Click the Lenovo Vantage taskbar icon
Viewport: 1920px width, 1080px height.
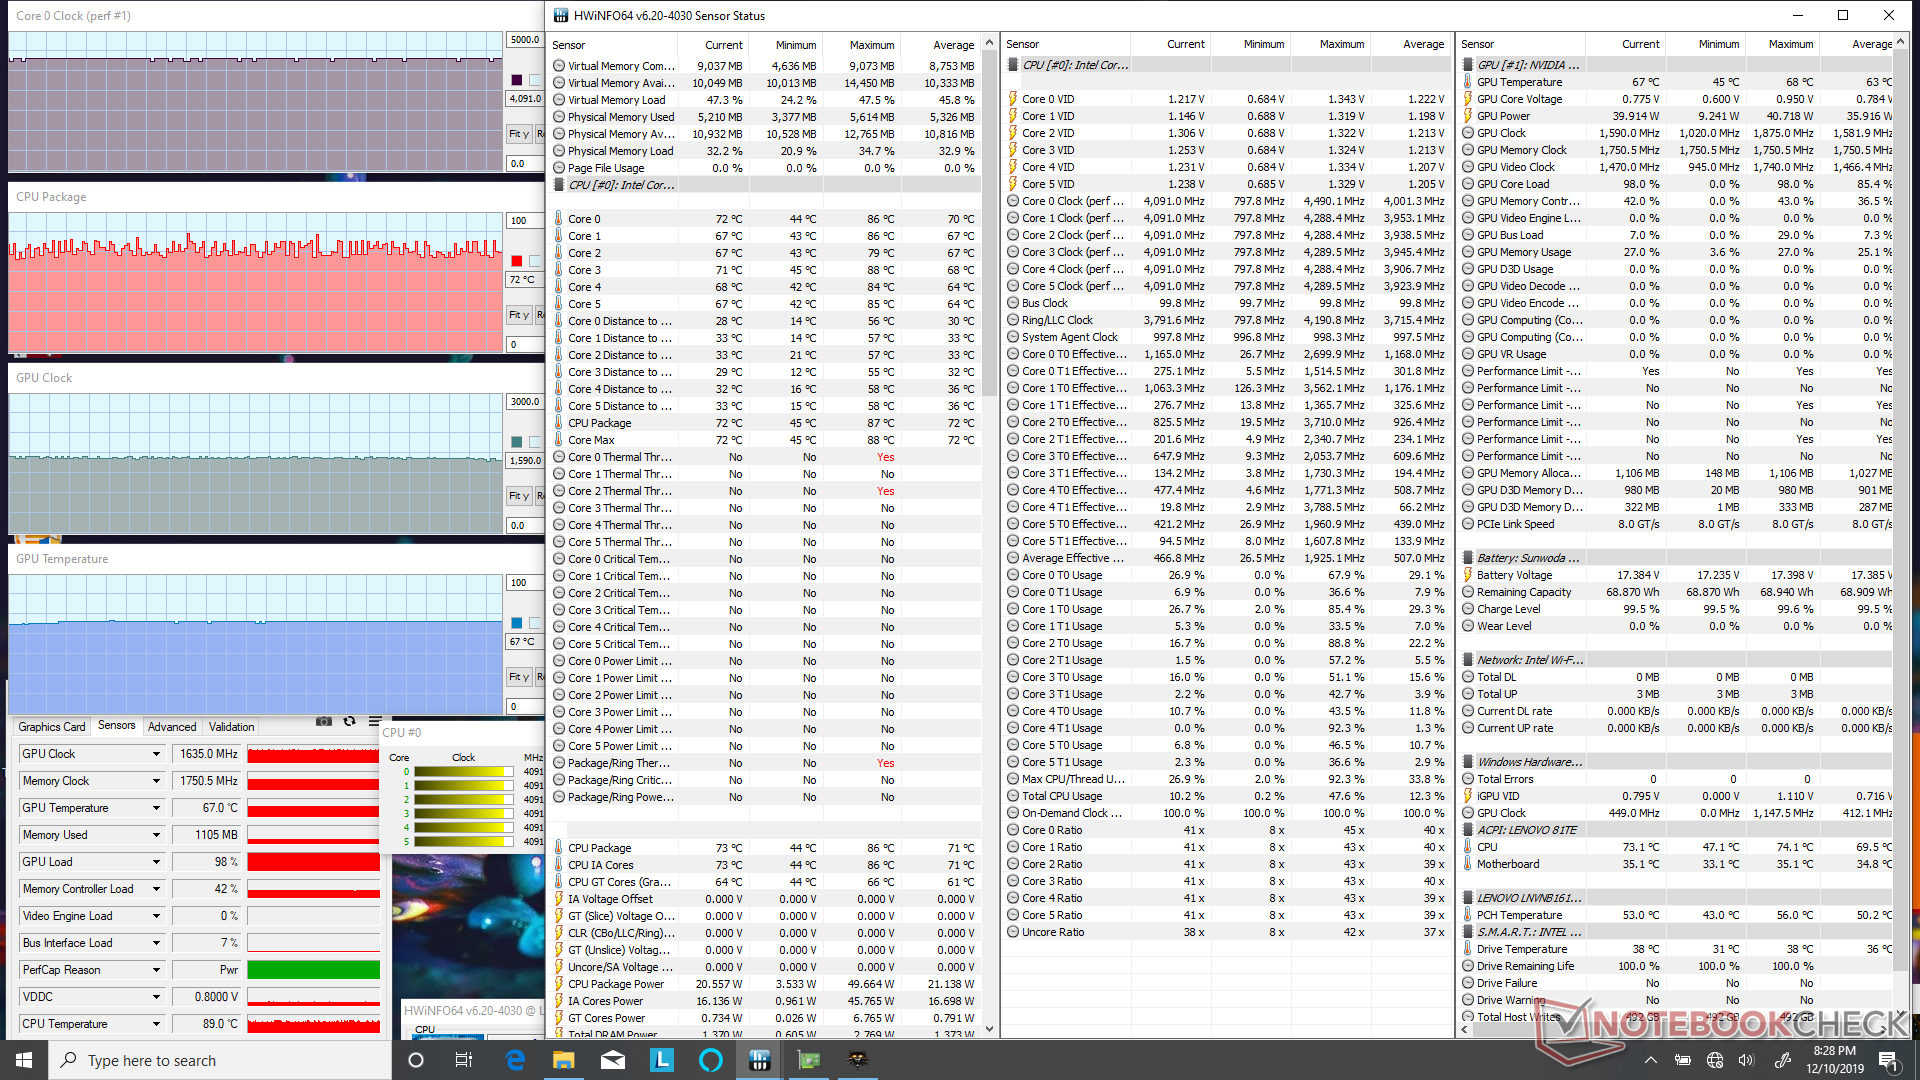pos(662,1060)
